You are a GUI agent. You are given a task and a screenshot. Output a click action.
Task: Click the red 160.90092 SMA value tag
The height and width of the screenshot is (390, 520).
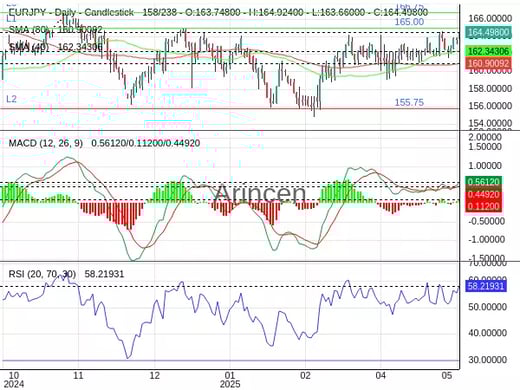click(x=488, y=63)
